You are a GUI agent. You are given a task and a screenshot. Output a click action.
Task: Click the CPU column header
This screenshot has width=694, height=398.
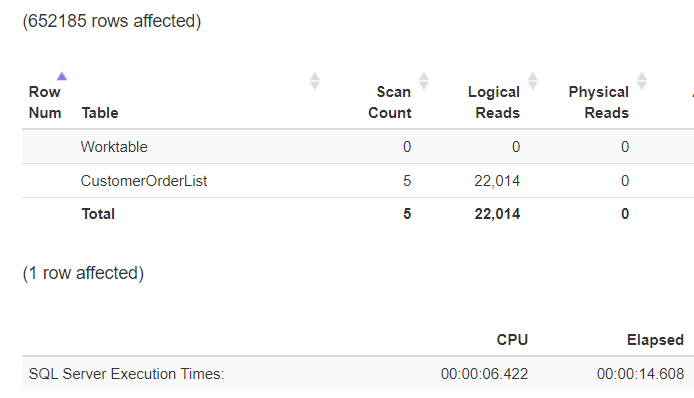pyautogui.click(x=512, y=340)
